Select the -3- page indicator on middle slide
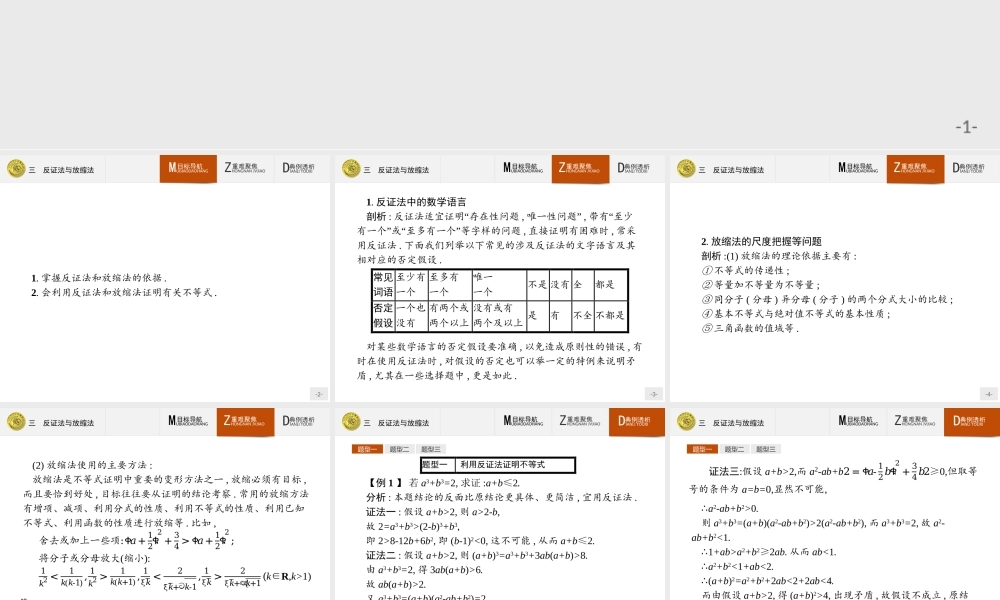The image size is (1000, 600). (653, 393)
